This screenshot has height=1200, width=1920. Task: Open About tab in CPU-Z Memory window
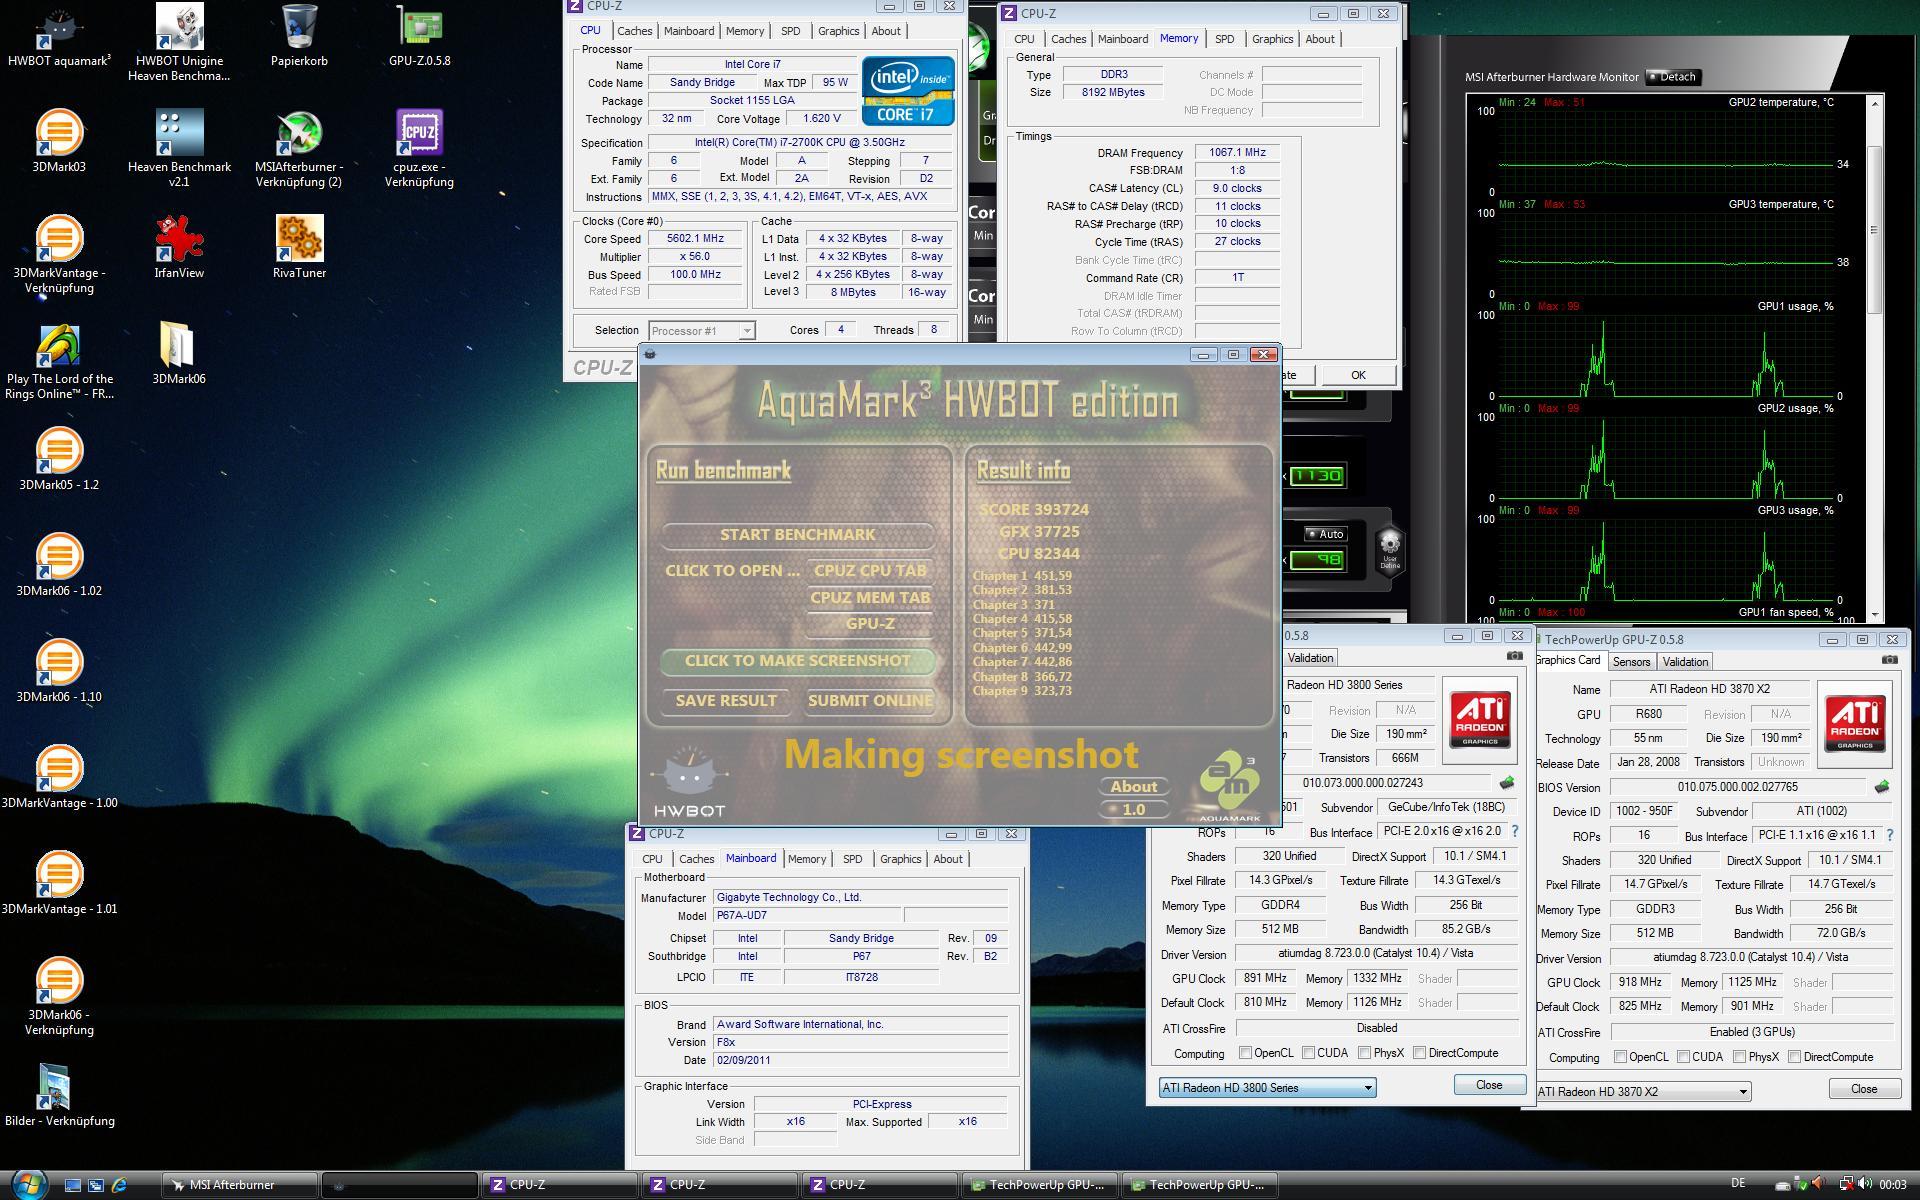pyautogui.click(x=1319, y=39)
